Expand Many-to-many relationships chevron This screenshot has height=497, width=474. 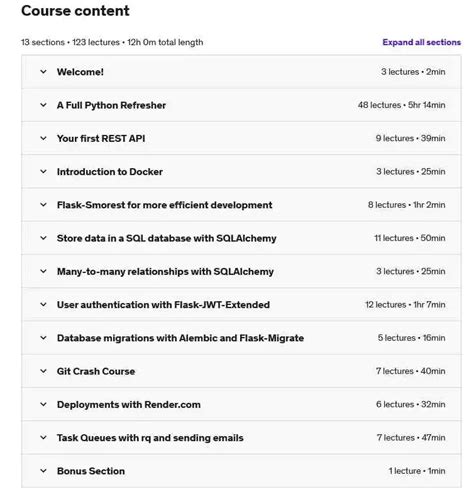43,271
